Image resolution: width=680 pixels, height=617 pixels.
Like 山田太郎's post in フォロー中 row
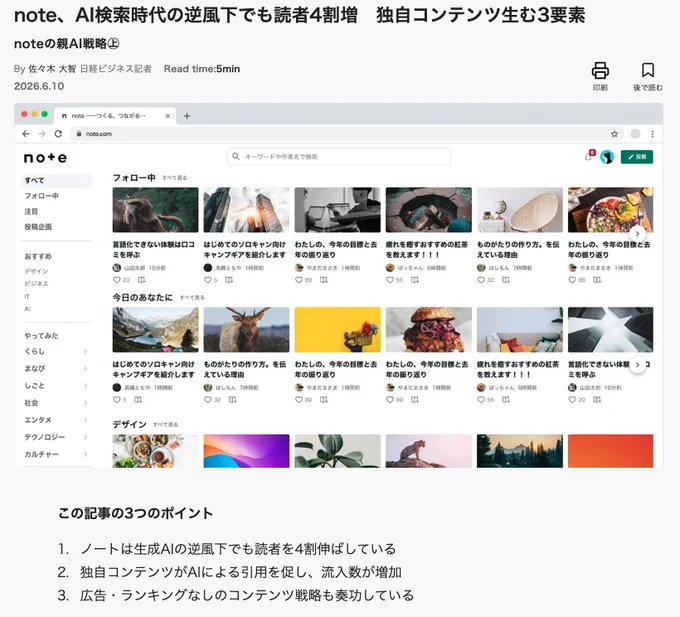pos(116,280)
